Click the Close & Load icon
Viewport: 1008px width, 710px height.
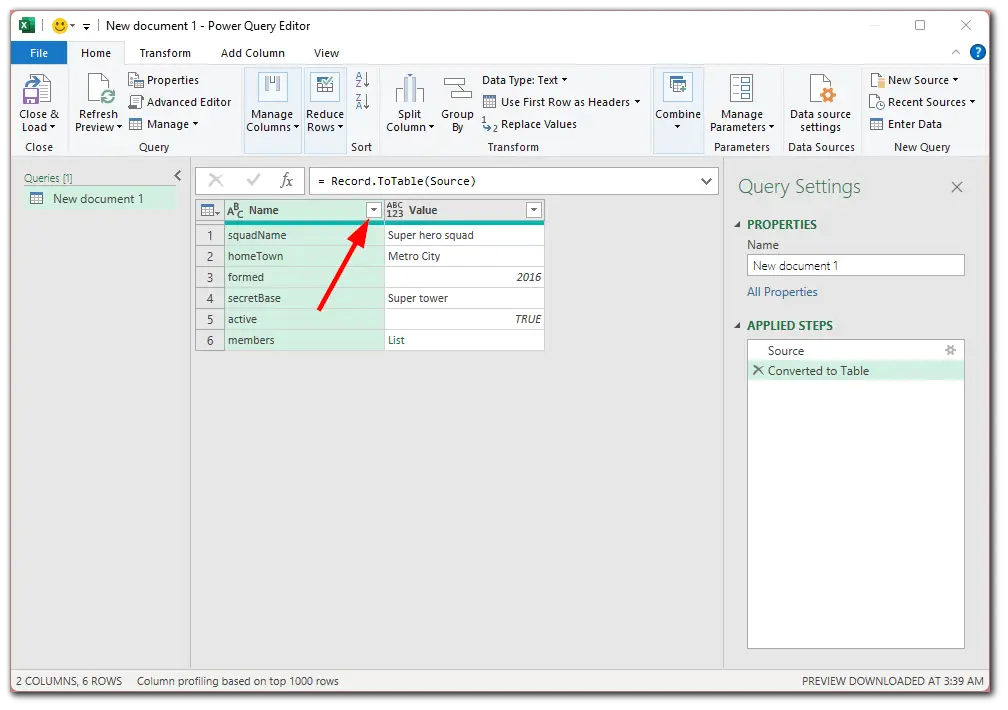click(x=37, y=89)
